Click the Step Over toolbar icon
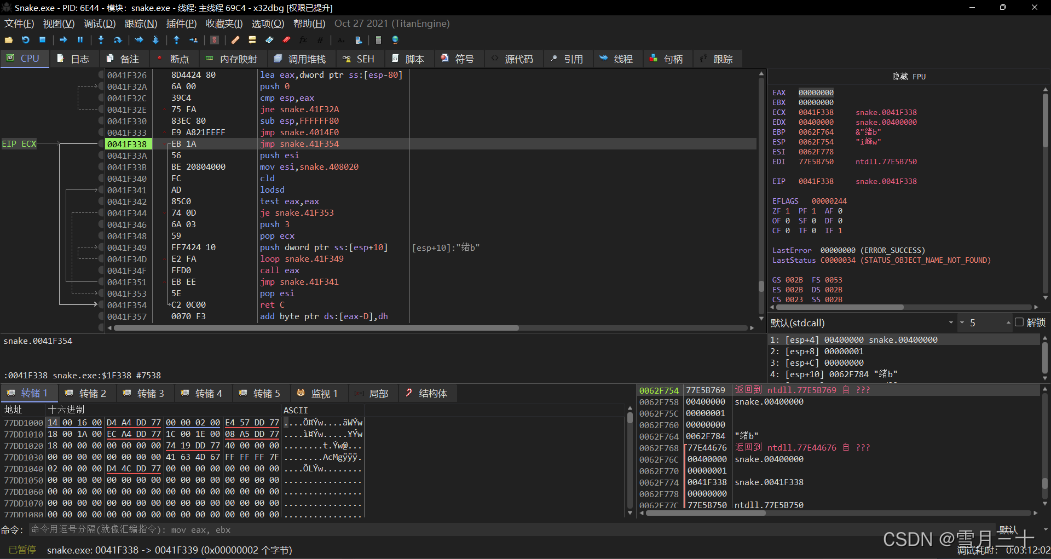Image resolution: width=1051 pixels, height=559 pixels. click(117, 40)
